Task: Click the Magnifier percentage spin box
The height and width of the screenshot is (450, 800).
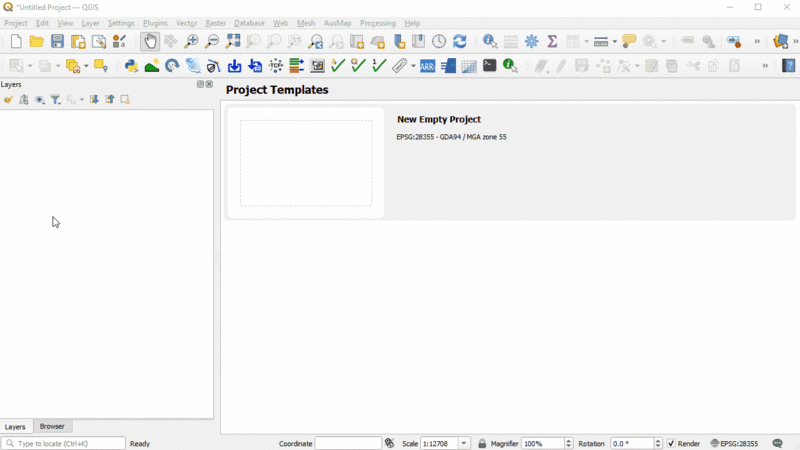Action: point(543,443)
